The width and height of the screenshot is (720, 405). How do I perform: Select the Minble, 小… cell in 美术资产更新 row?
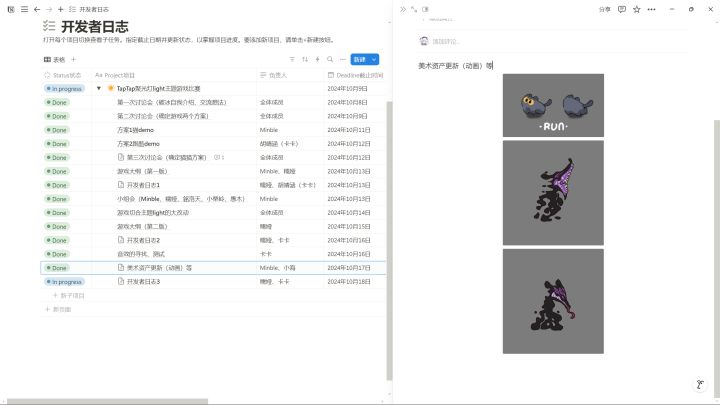290,268
